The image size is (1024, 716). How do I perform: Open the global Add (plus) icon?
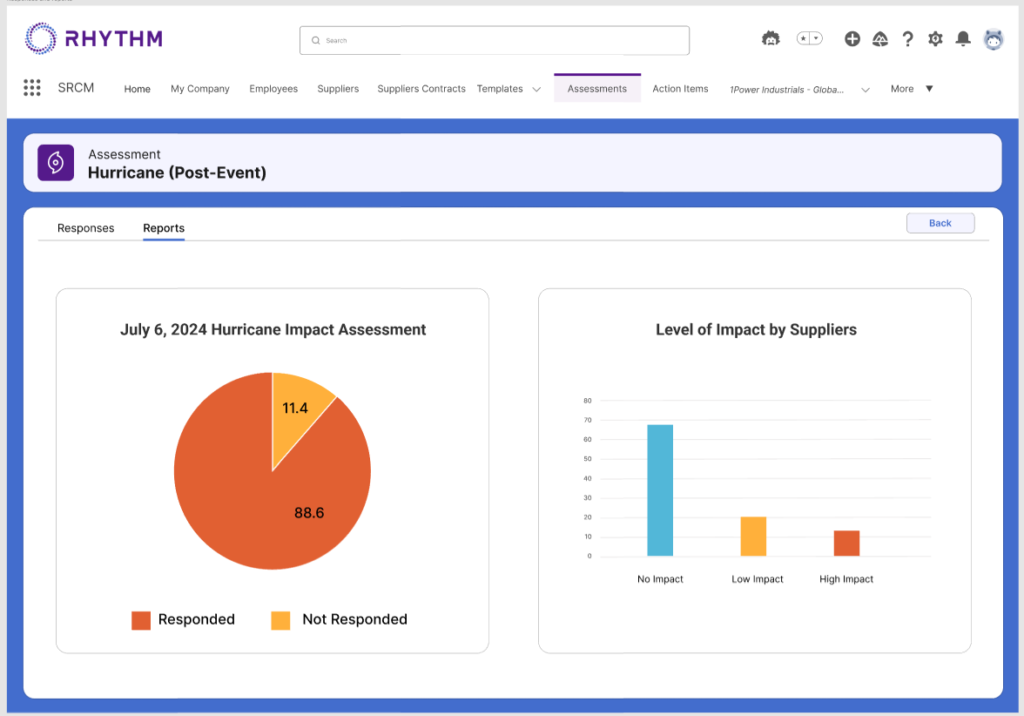852,39
